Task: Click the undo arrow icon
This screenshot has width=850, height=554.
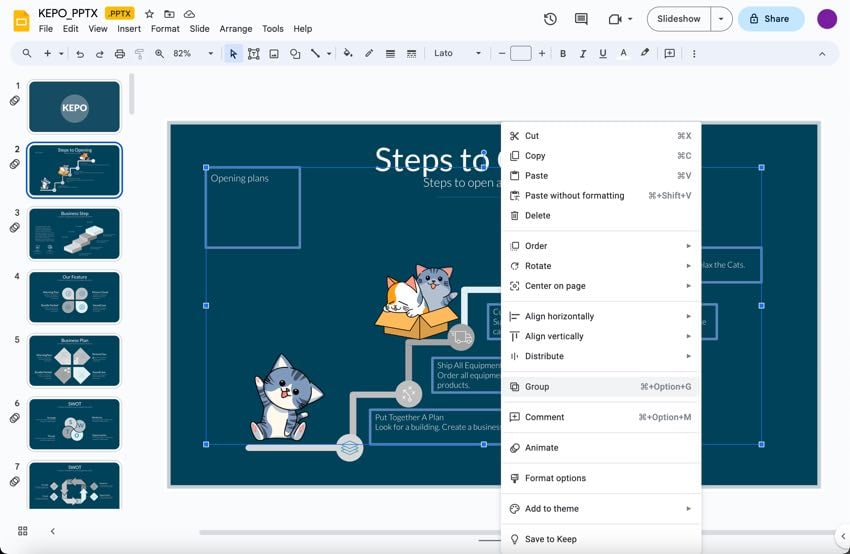Action: [x=80, y=54]
